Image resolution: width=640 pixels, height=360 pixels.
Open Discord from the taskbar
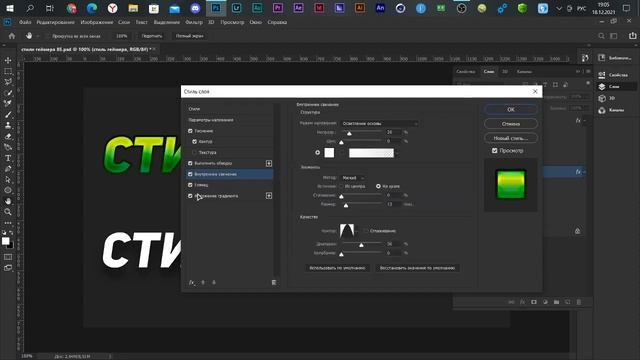[195, 8]
